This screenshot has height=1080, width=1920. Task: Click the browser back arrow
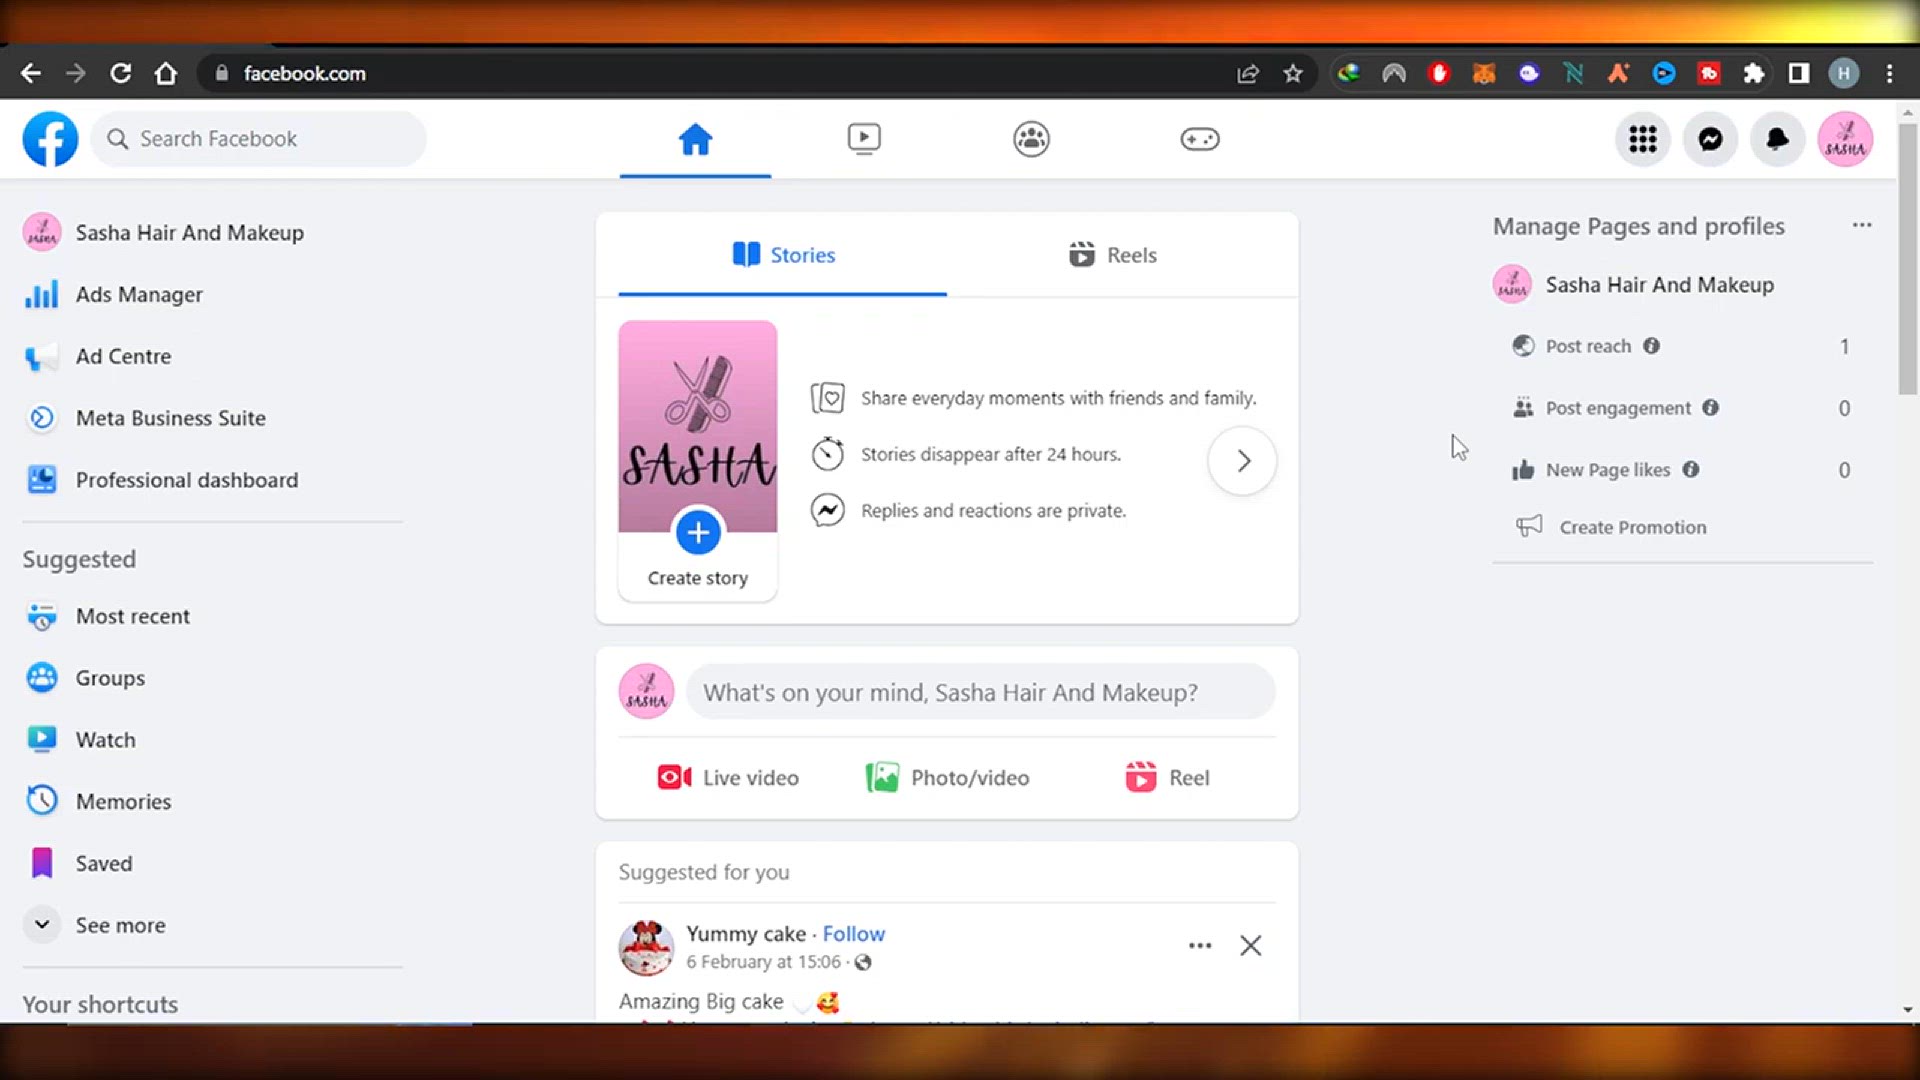tap(31, 73)
